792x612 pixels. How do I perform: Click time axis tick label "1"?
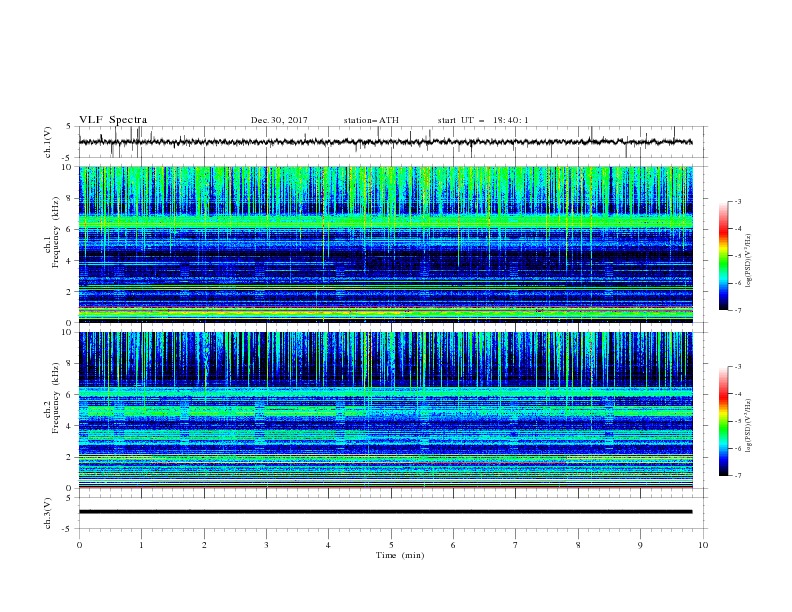(x=141, y=545)
